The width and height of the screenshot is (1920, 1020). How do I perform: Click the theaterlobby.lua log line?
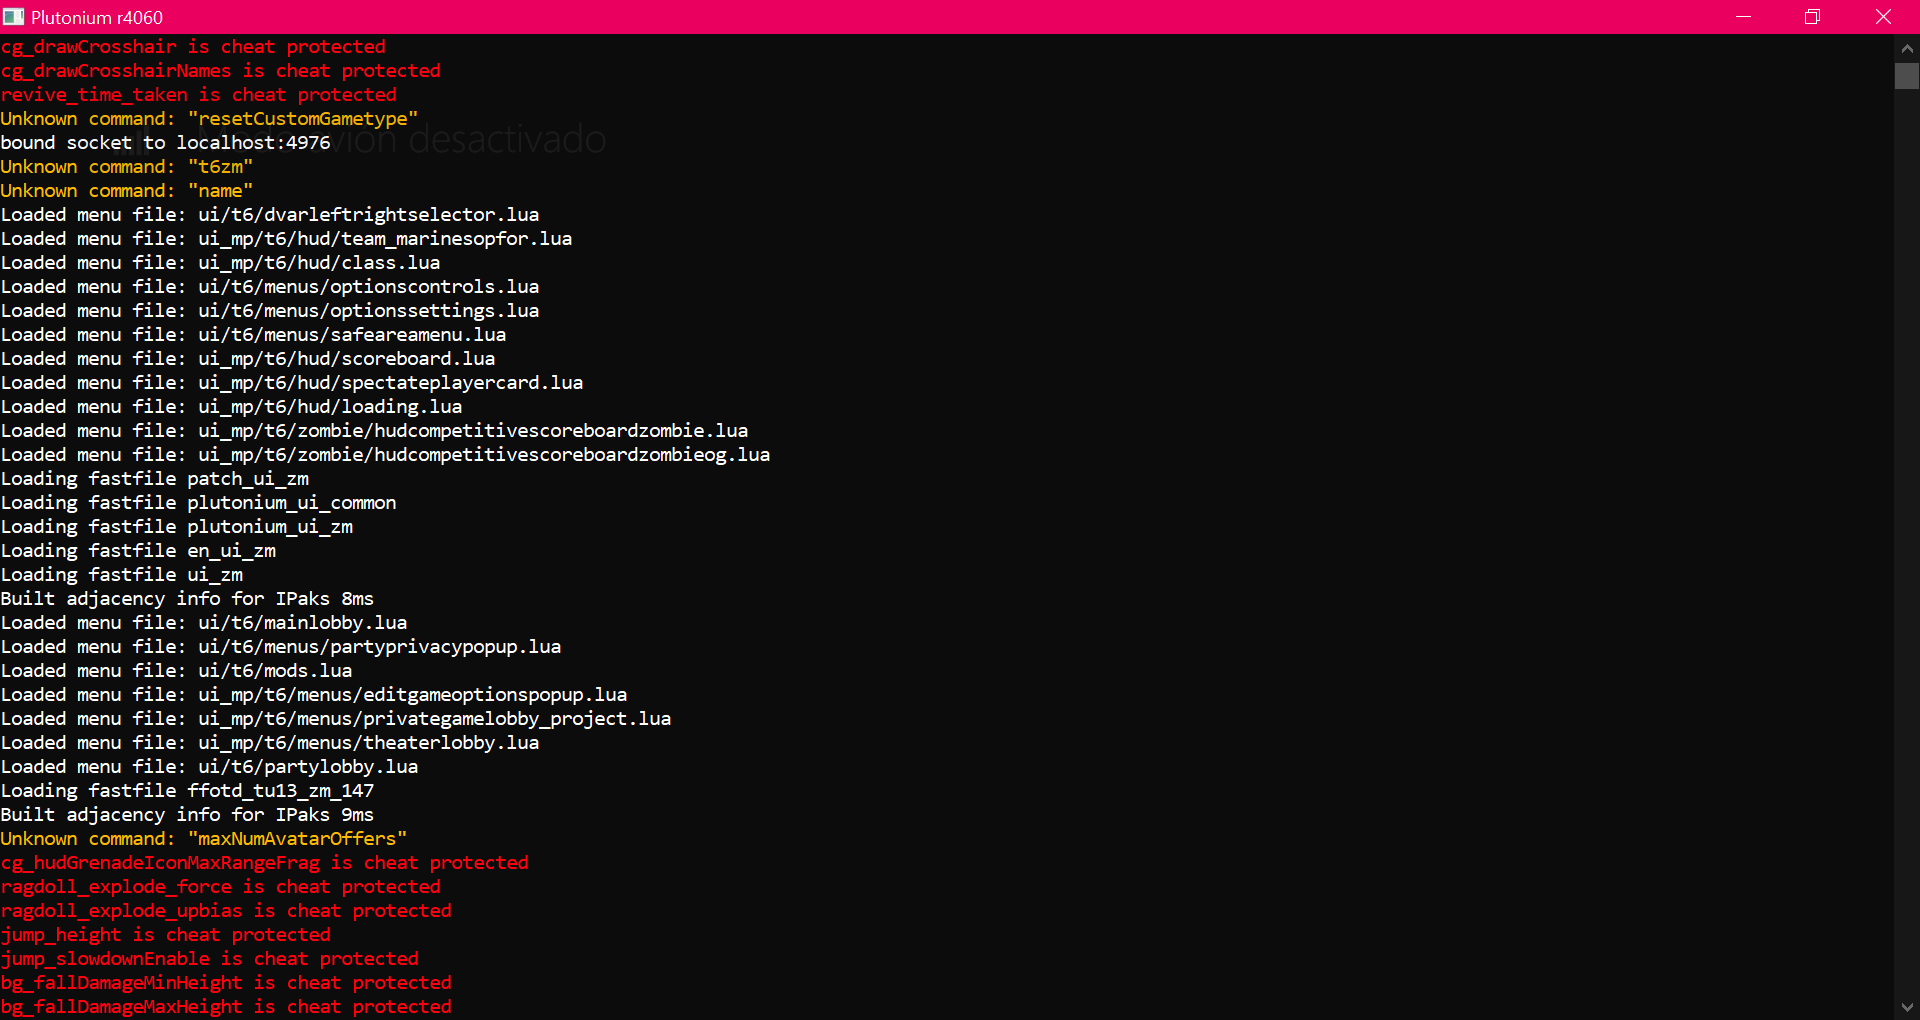coord(270,743)
